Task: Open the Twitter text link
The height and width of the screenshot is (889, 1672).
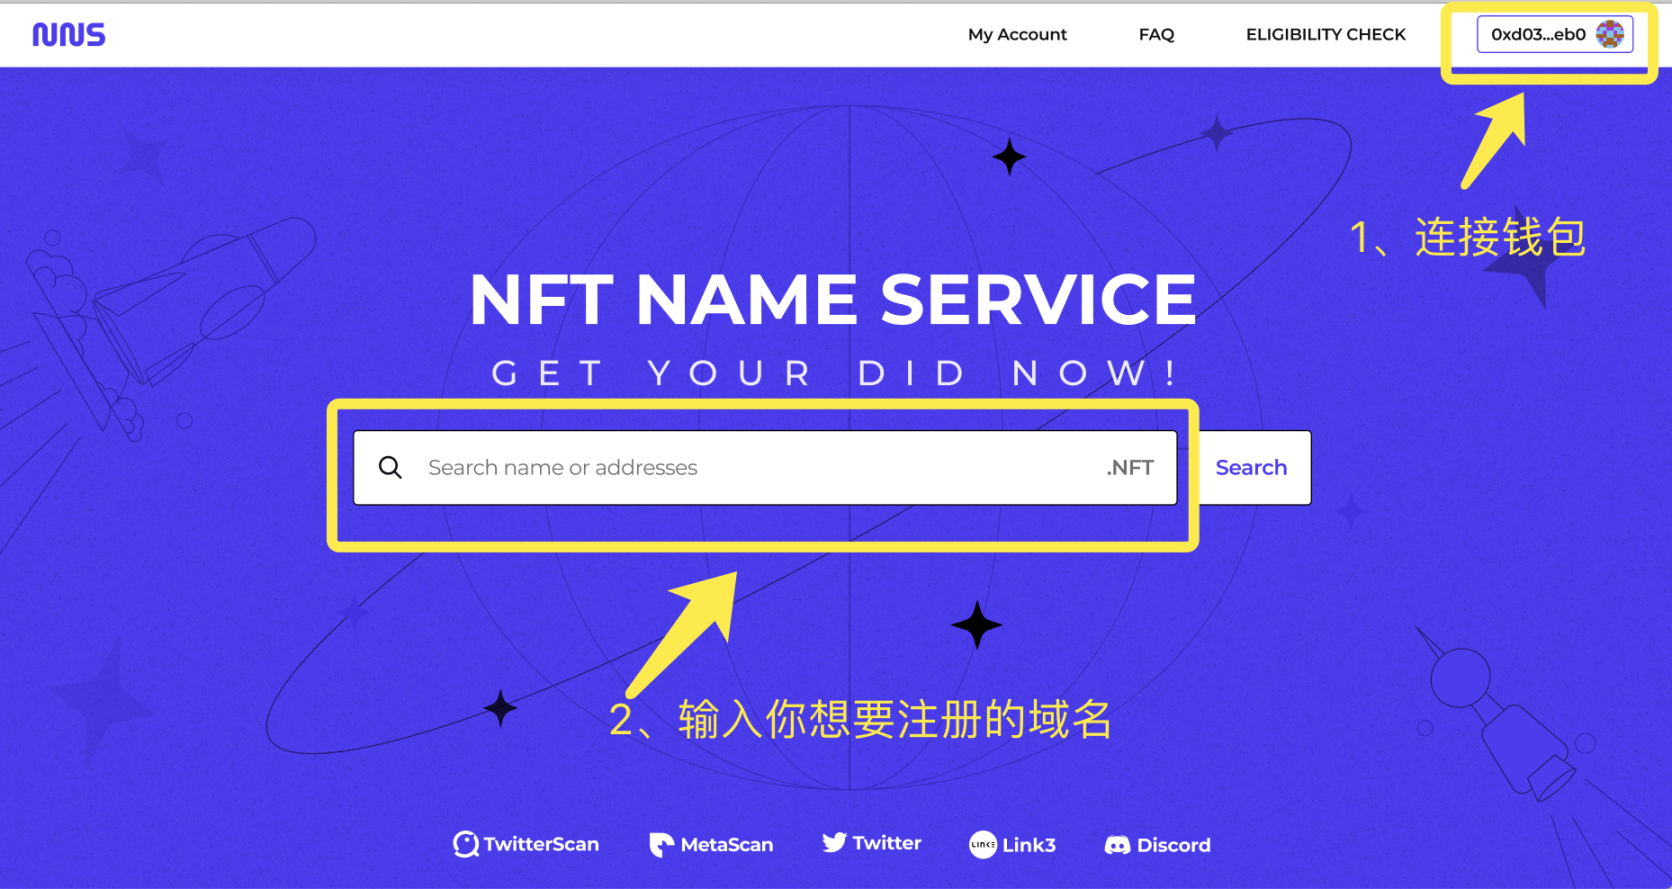Action: click(887, 843)
